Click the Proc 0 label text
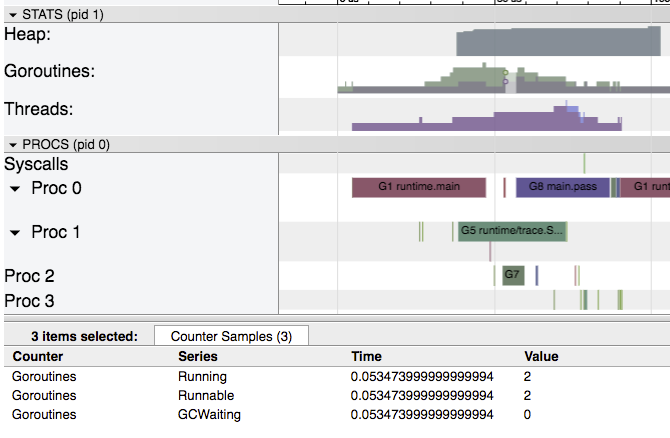670x438 pixels. click(x=56, y=188)
